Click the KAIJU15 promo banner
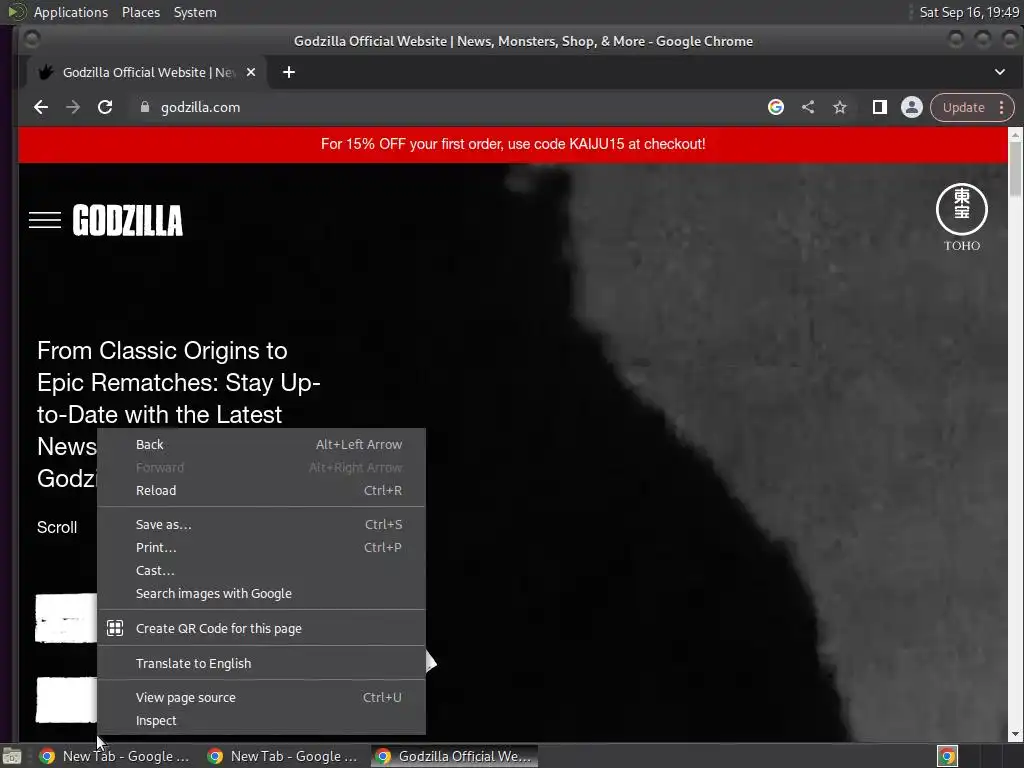Image resolution: width=1024 pixels, height=768 pixels. [x=513, y=144]
